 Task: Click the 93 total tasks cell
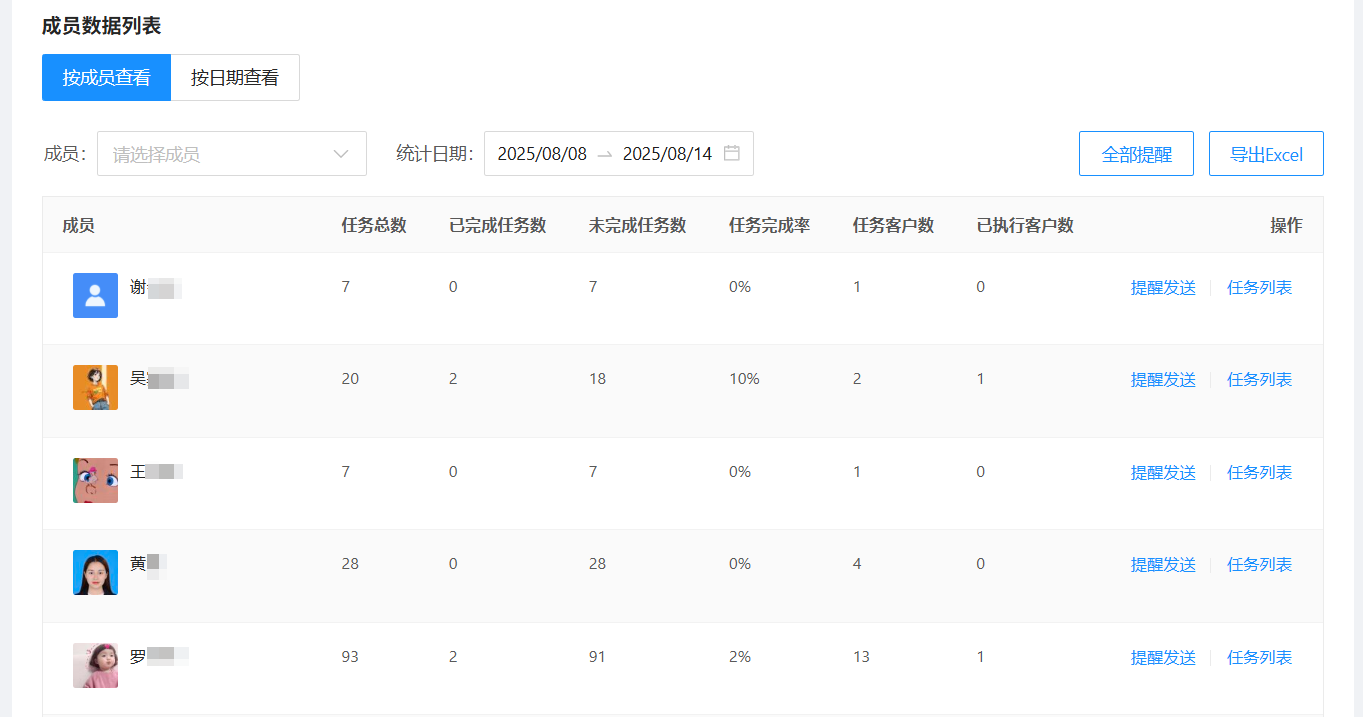(350, 657)
